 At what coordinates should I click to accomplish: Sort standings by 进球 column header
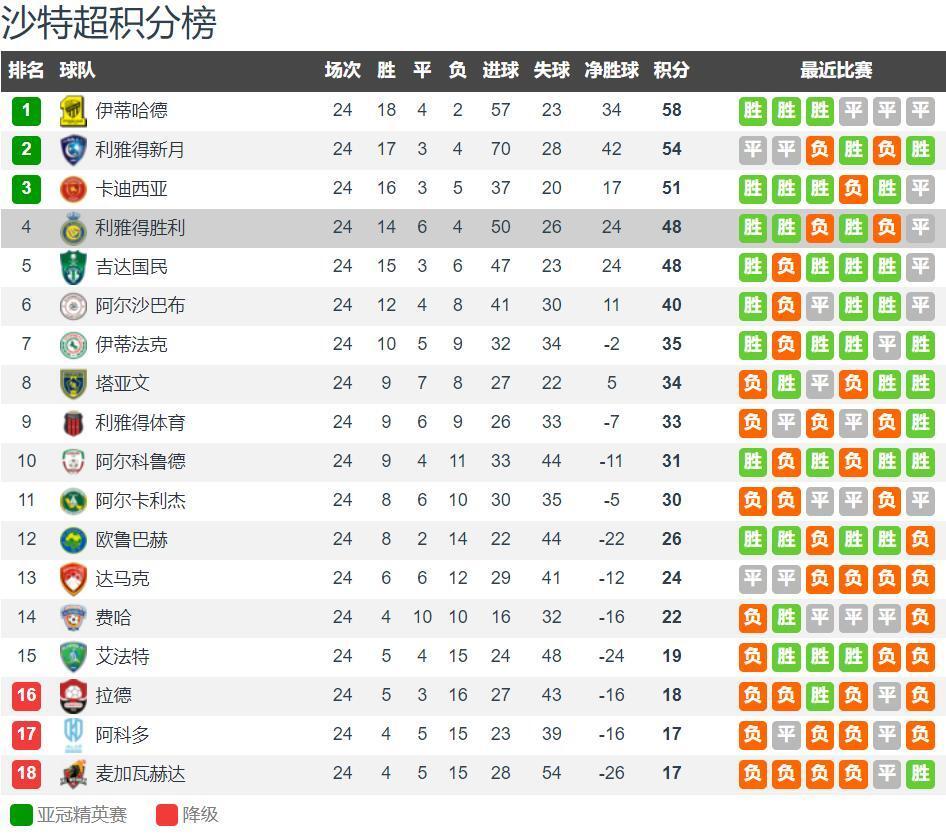point(500,70)
